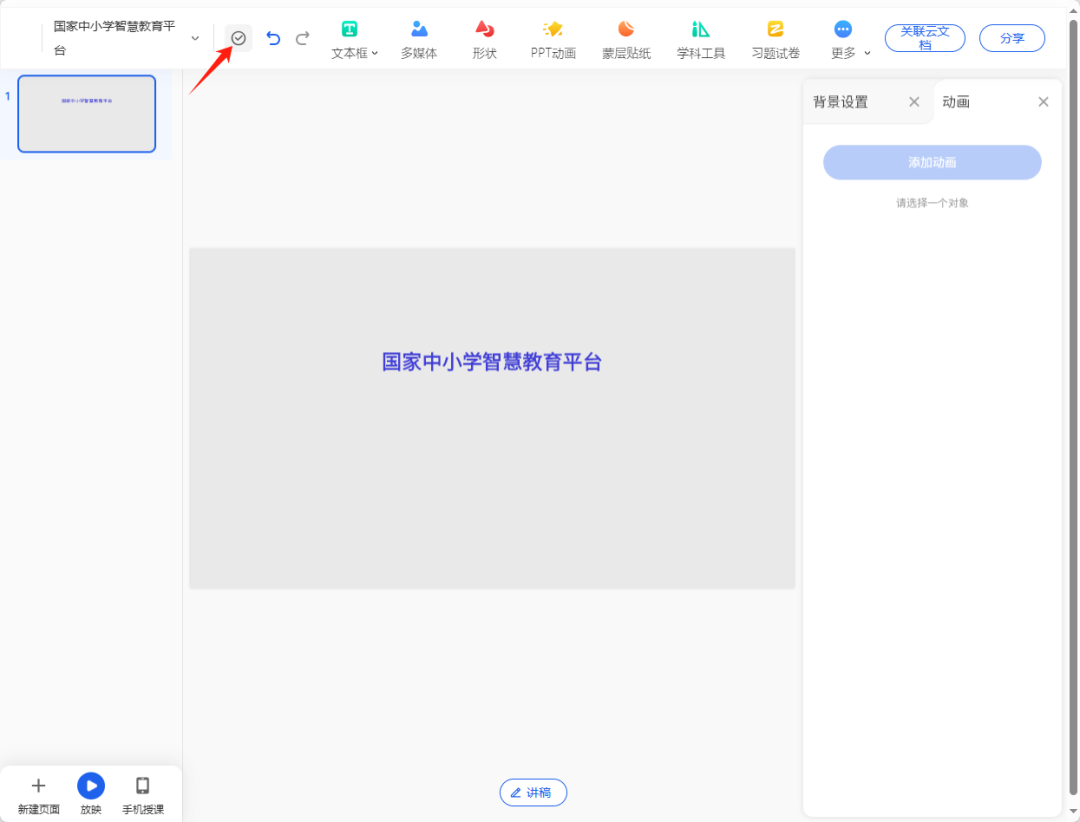
Task: Open the 讲稿 speaker notes
Action: 532,792
